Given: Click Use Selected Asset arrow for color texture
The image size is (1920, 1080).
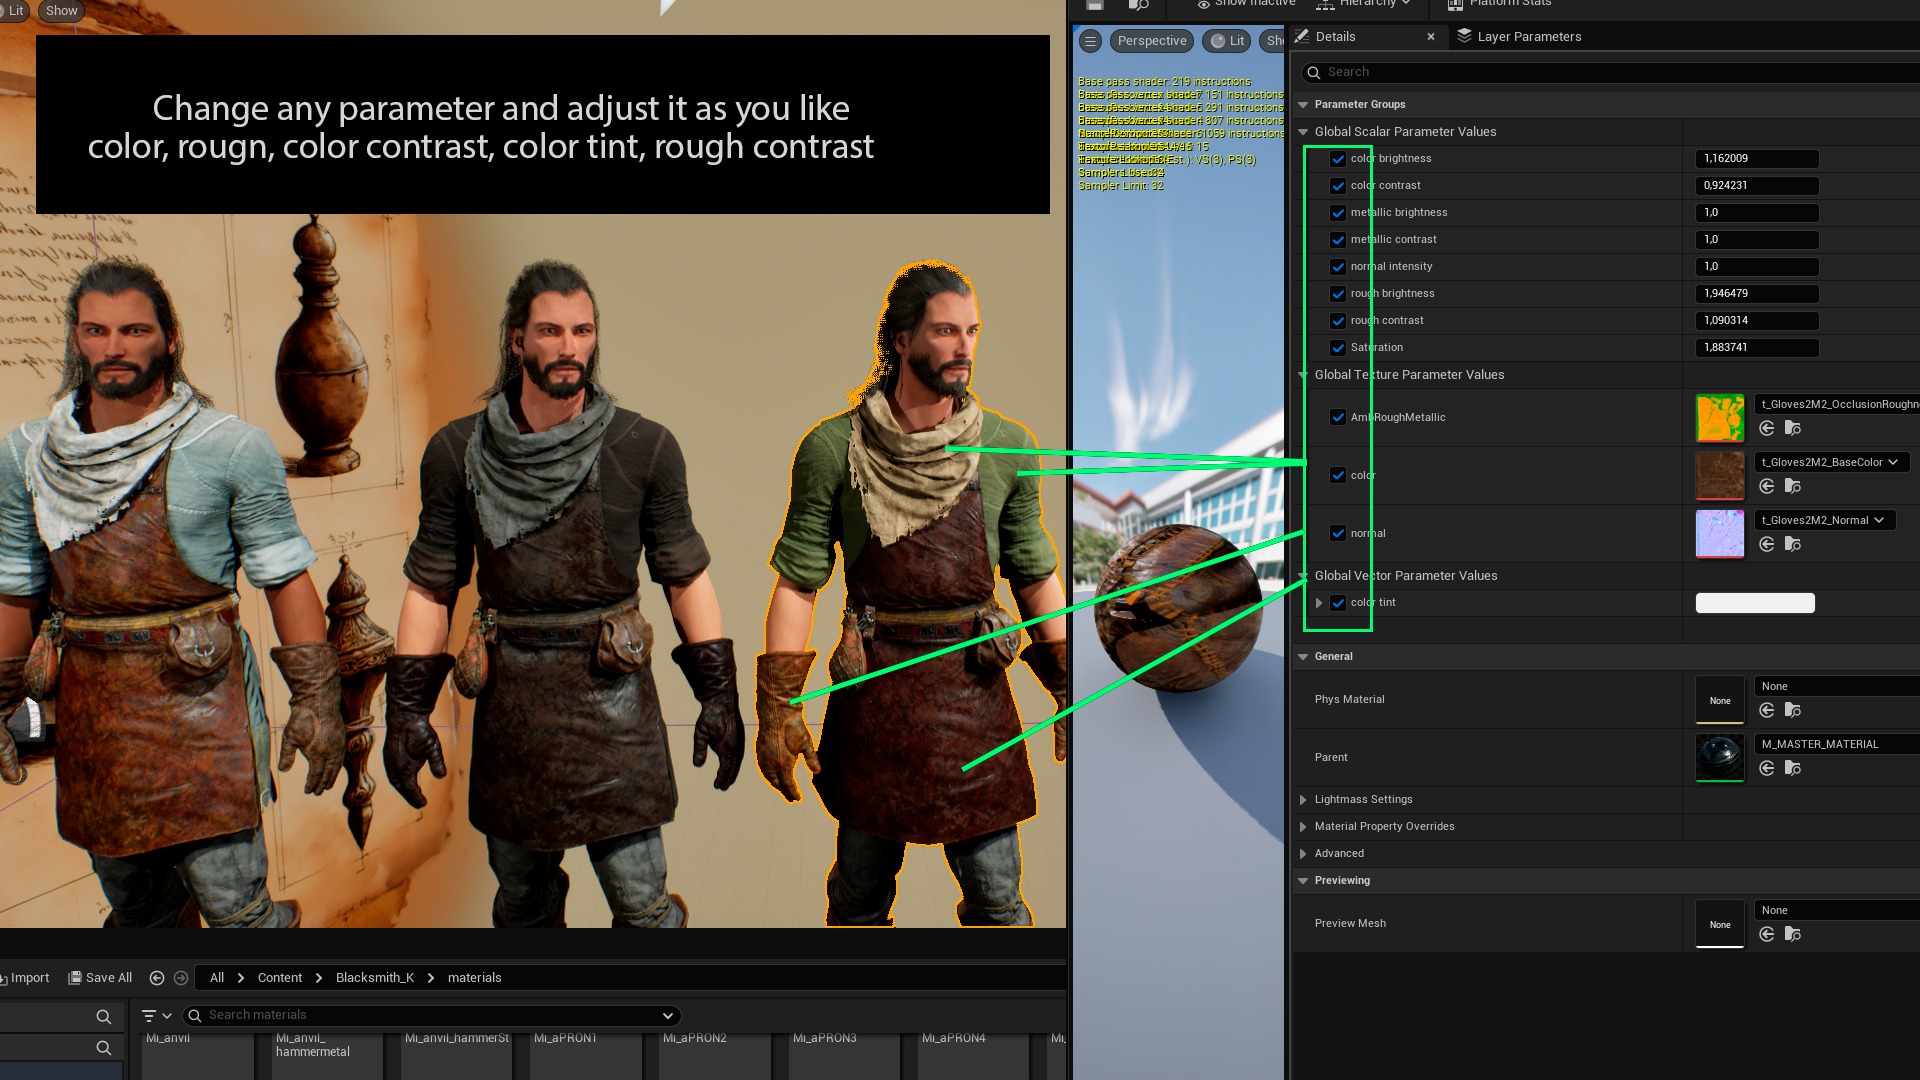Looking at the screenshot, I should [1767, 486].
